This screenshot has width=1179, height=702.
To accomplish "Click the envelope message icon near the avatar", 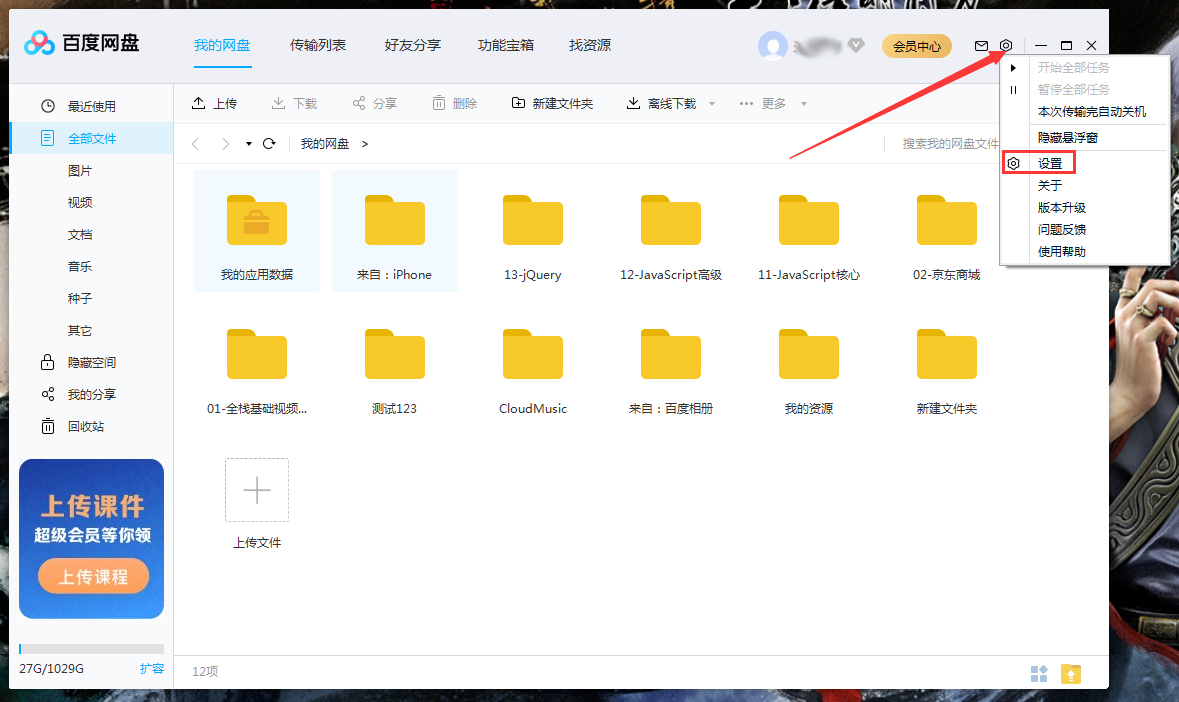I will tap(981, 45).
